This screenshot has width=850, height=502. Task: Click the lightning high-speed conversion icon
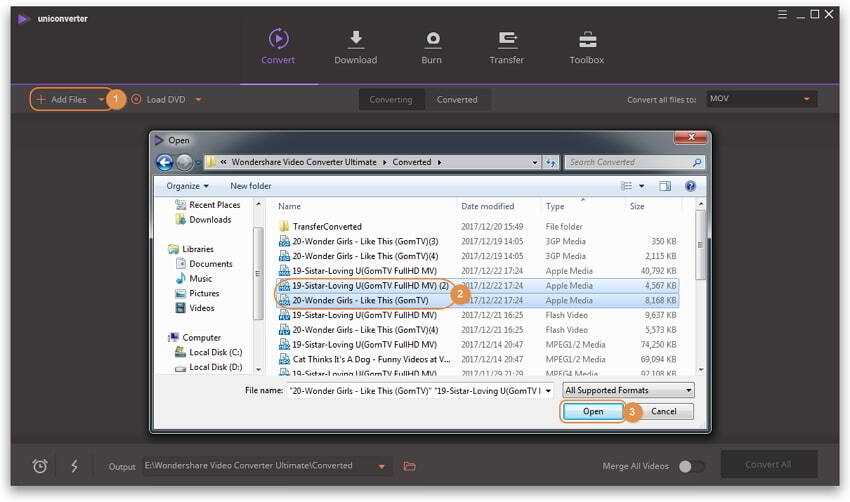click(x=74, y=466)
